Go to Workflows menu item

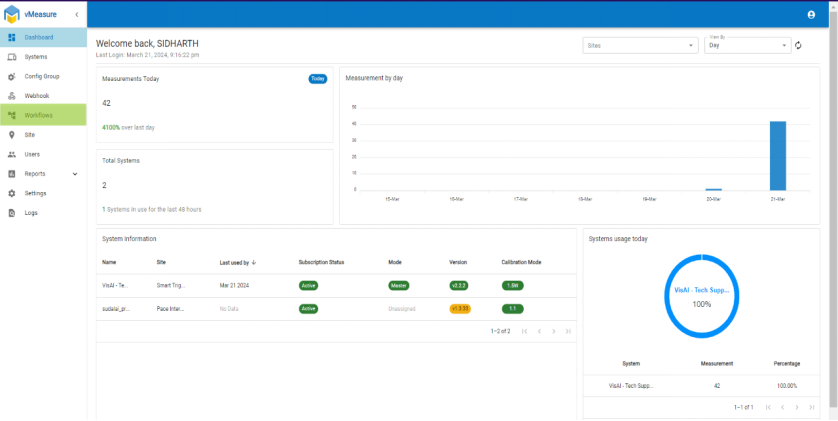click(x=43, y=115)
